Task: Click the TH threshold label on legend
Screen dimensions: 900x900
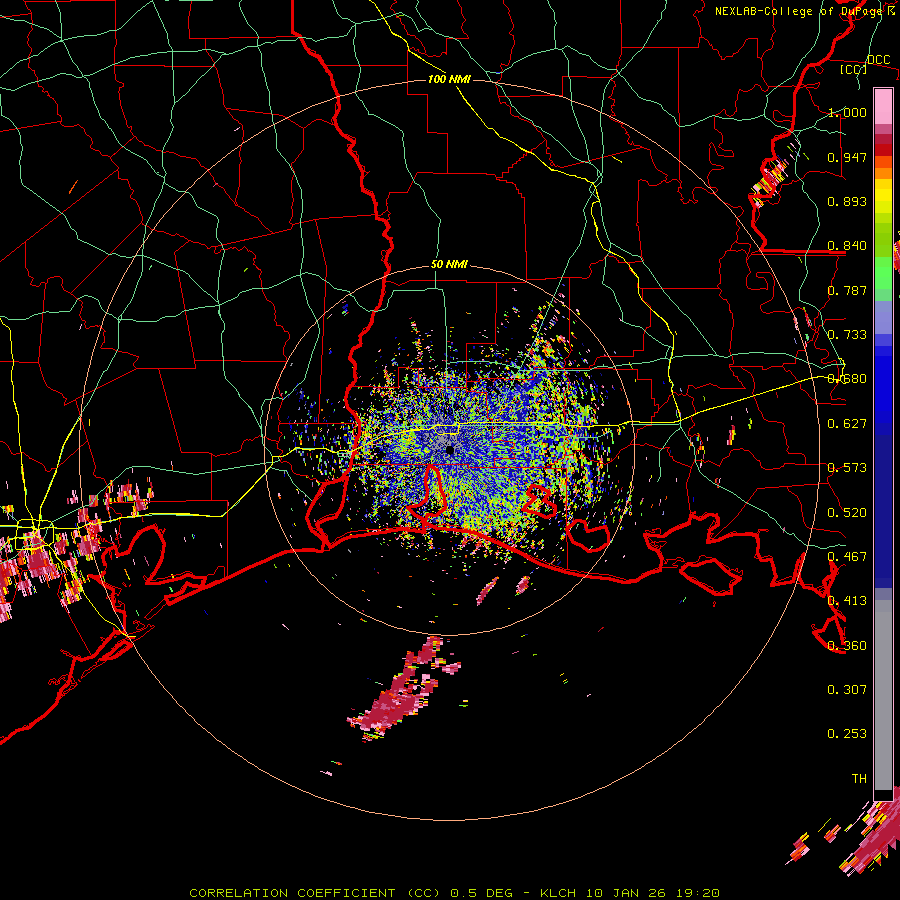Action: (859, 779)
